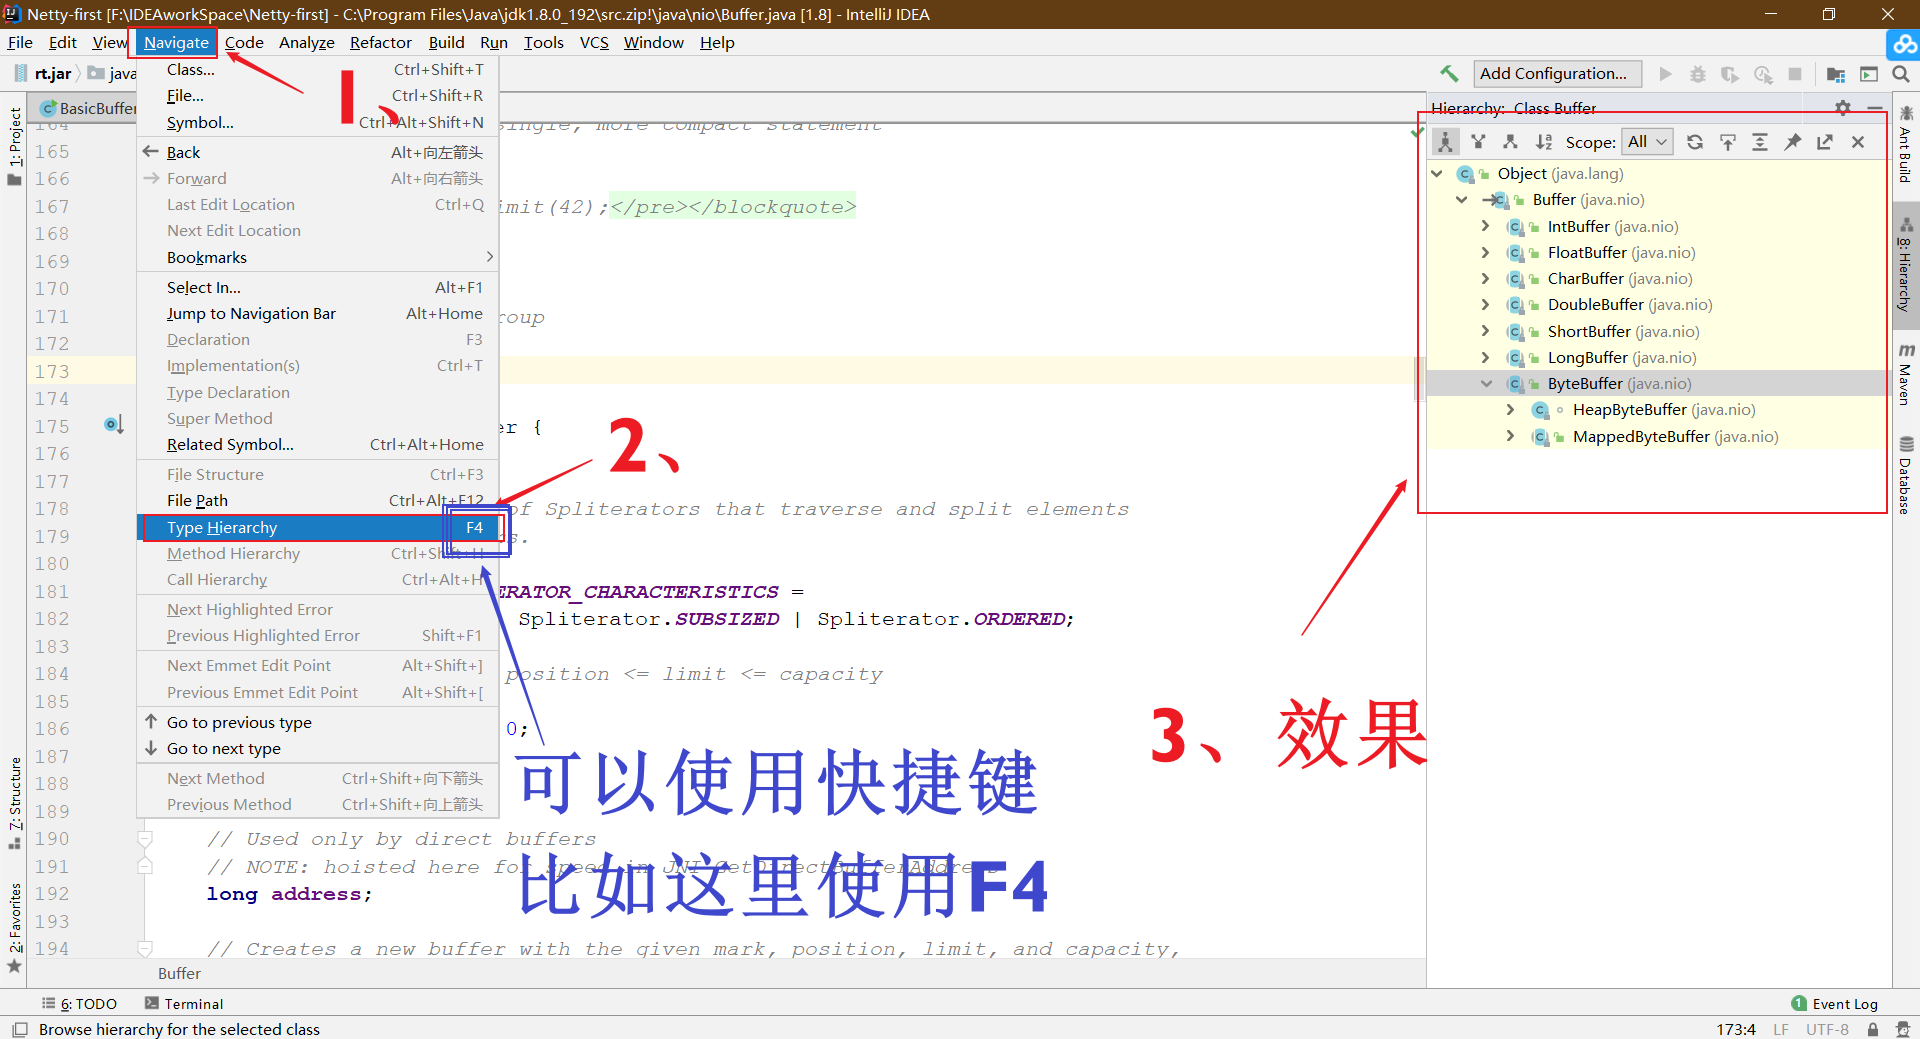Expand the LongBuffer node
The width and height of the screenshot is (1920, 1039).
point(1486,358)
